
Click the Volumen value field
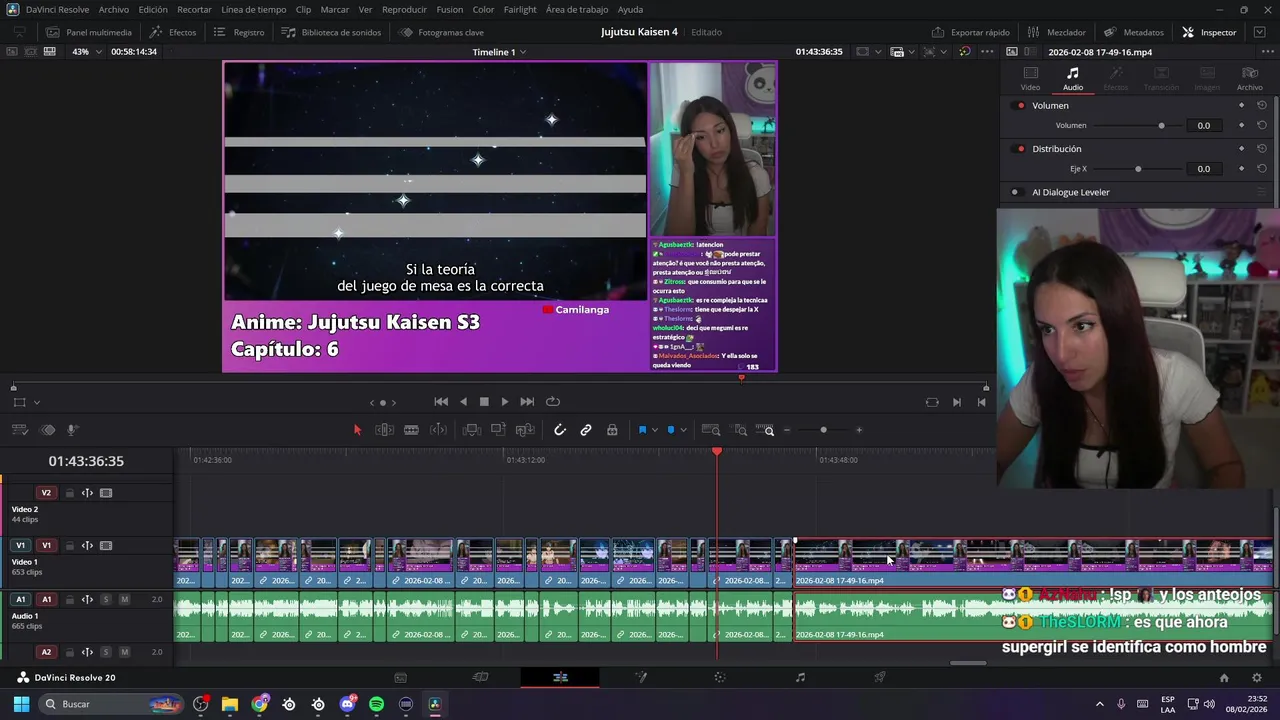[1204, 126]
